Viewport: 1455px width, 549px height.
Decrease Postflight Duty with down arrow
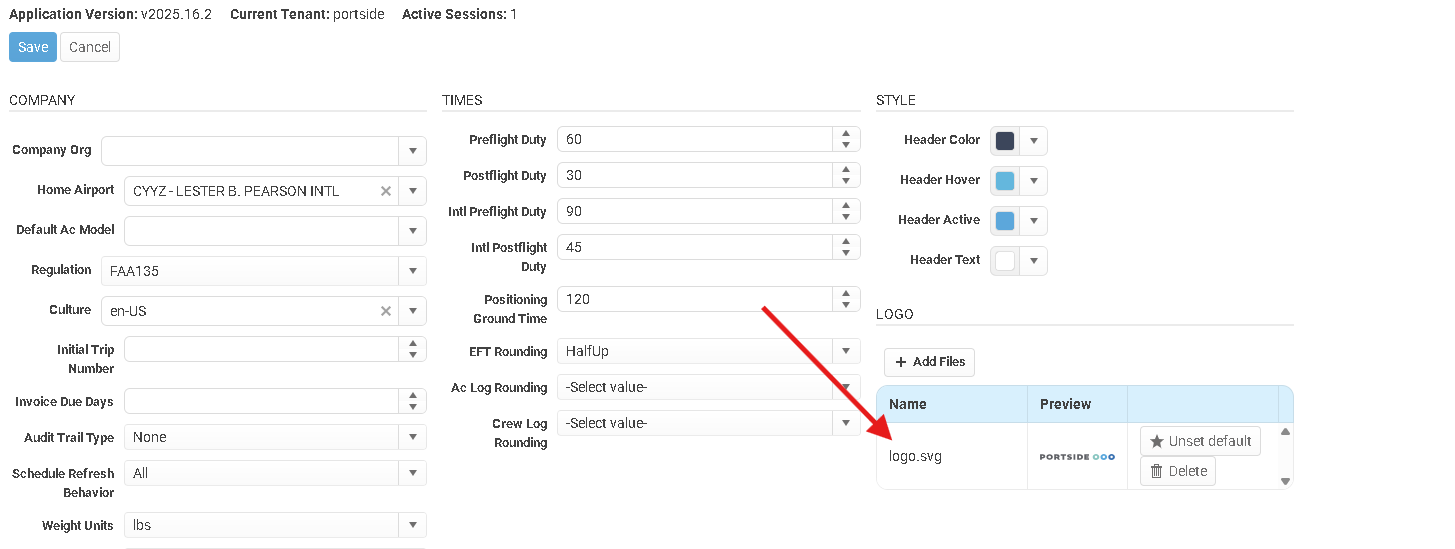tap(846, 181)
